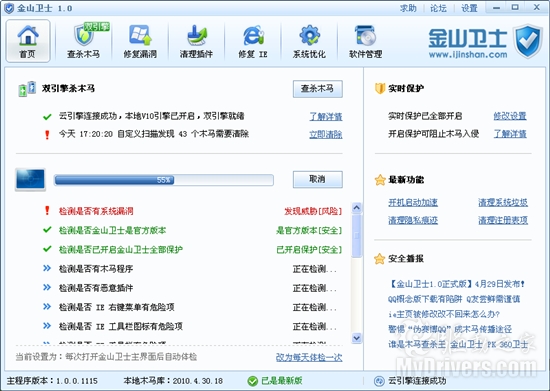Open news 警惕"伪男博QQ"成木马传播途径
The height and width of the screenshot is (391, 550).
[x=450, y=329]
